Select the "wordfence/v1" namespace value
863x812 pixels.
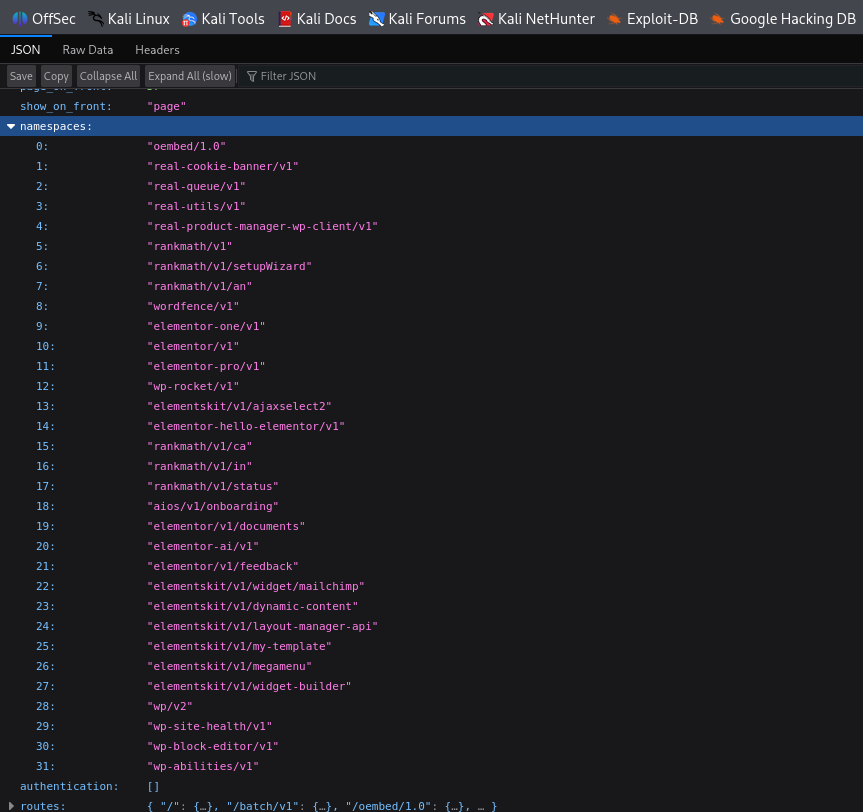pyautogui.click(x=193, y=306)
